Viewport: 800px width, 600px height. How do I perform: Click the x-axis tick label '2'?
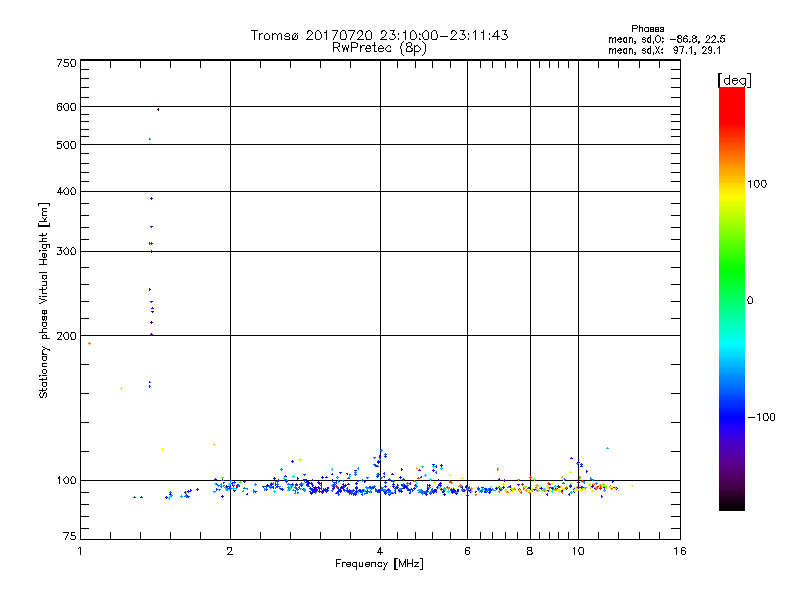(230, 551)
